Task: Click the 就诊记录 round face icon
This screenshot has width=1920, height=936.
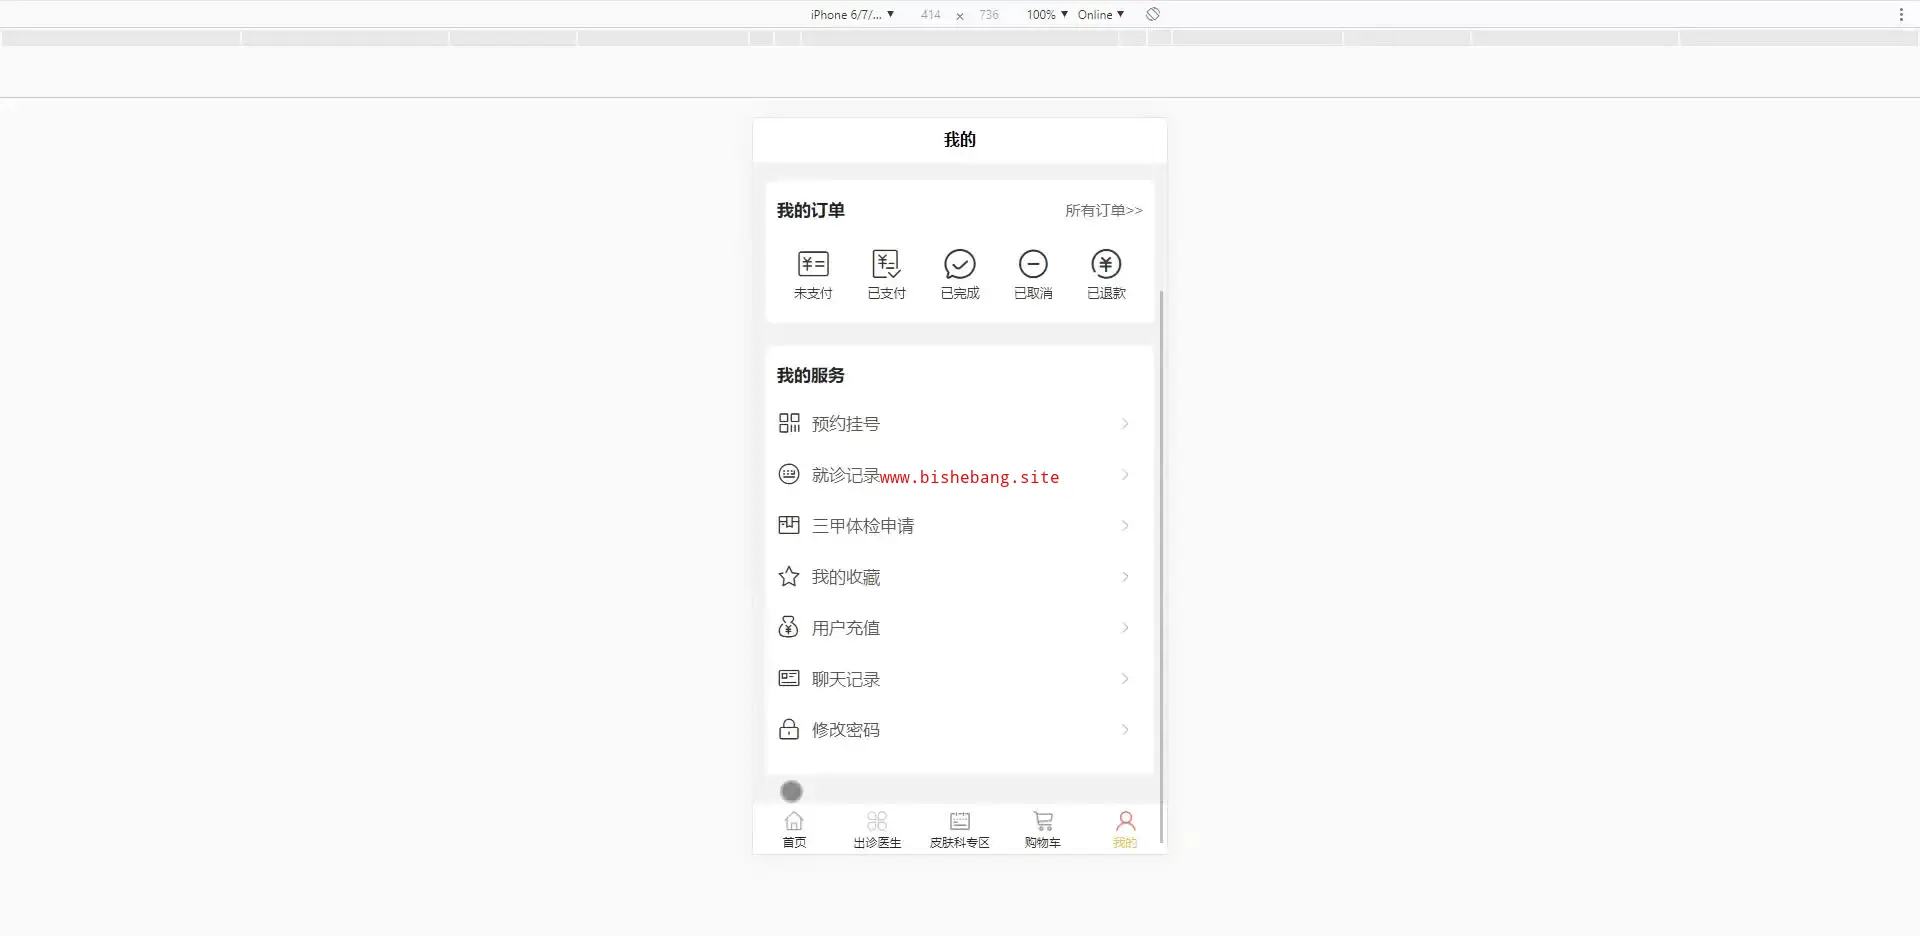Action: point(789,474)
